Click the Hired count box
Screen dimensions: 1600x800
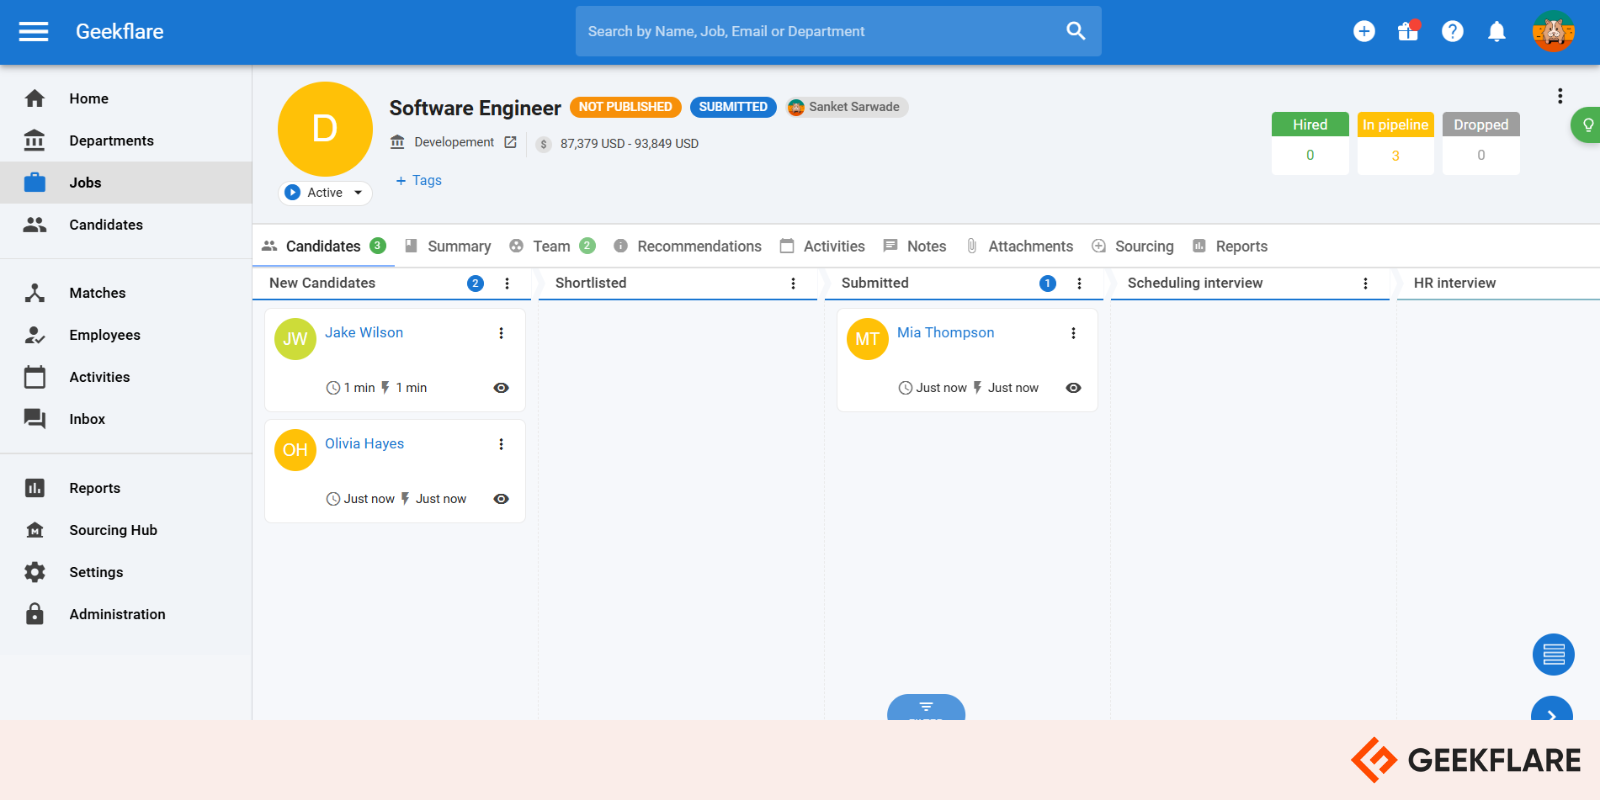(1310, 143)
